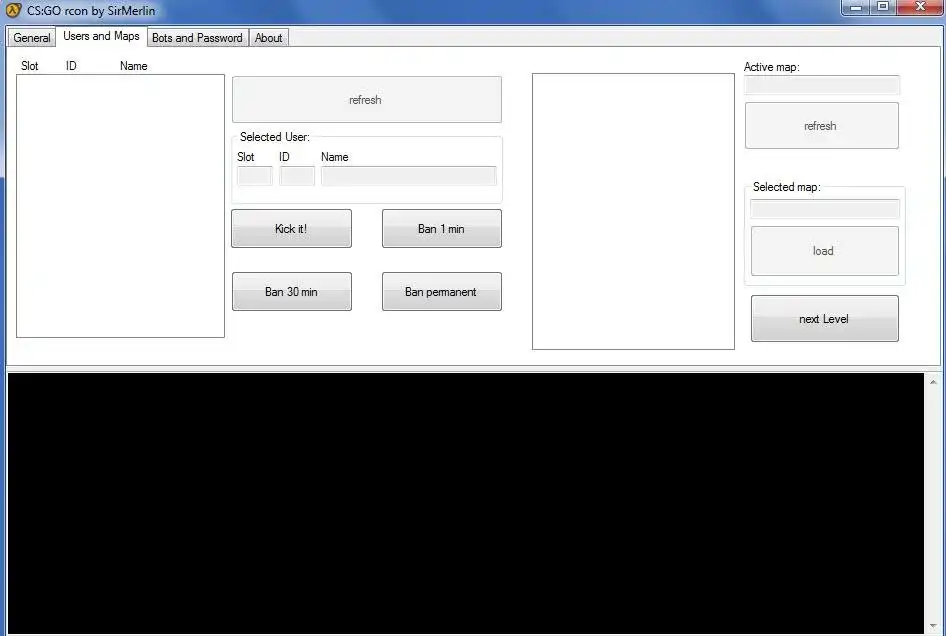The image size is (946, 636).
Task: Click the next Level button
Action: pos(824,319)
